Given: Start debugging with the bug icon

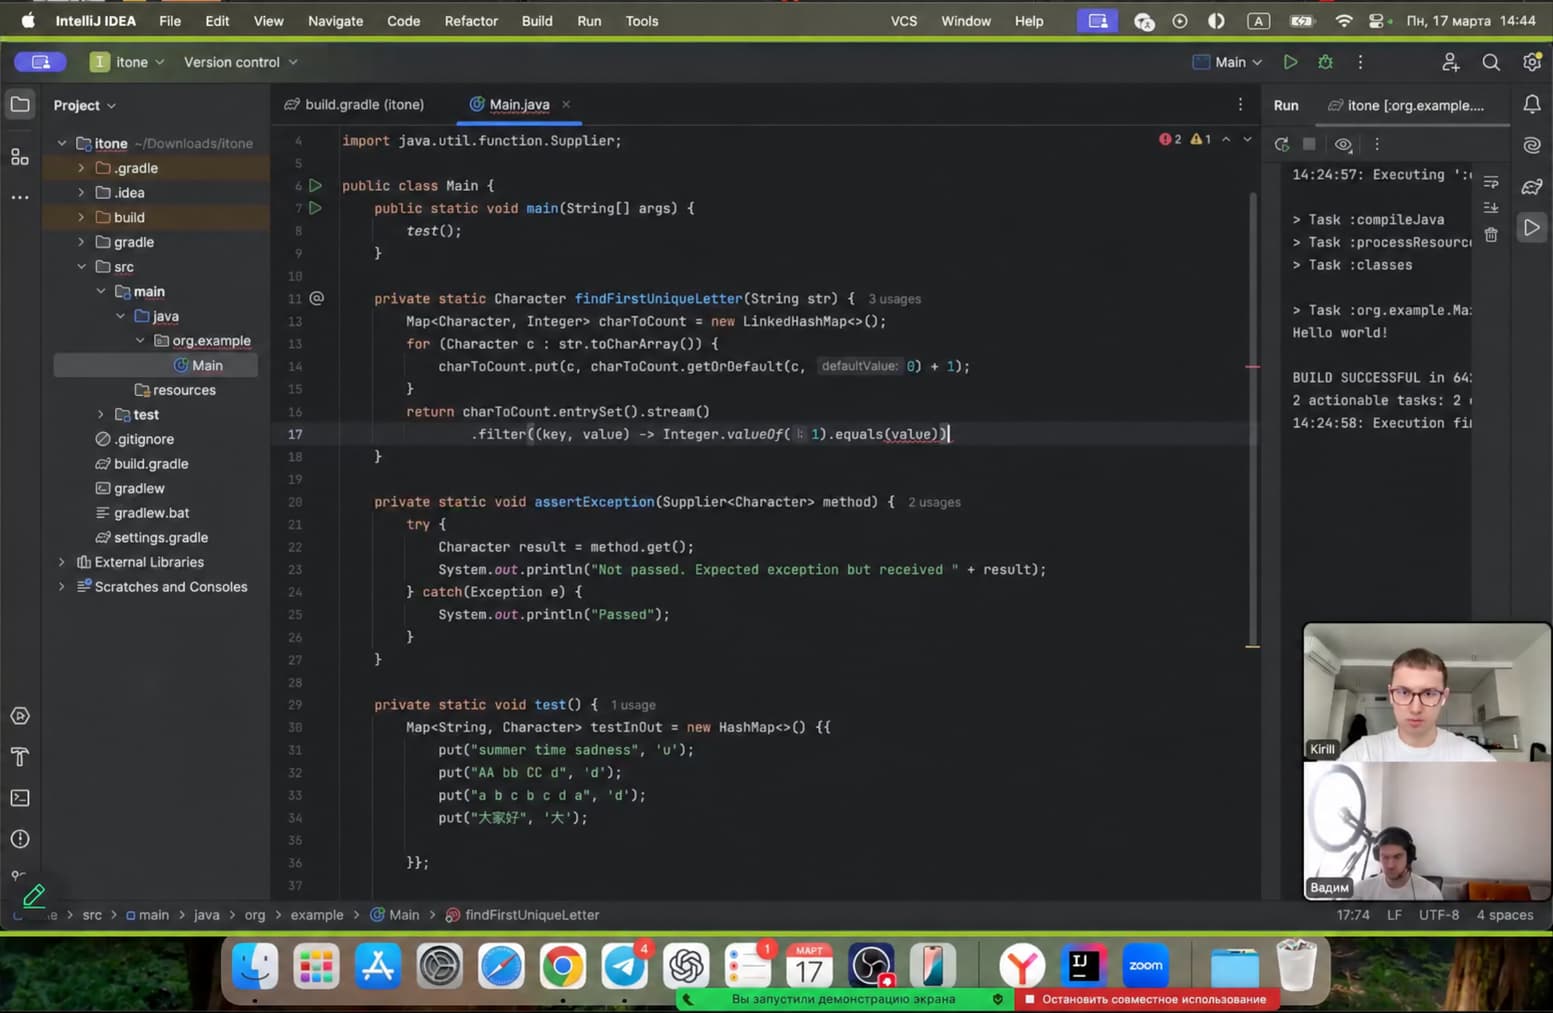Looking at the screenshot, I should tap(1325, 62).
